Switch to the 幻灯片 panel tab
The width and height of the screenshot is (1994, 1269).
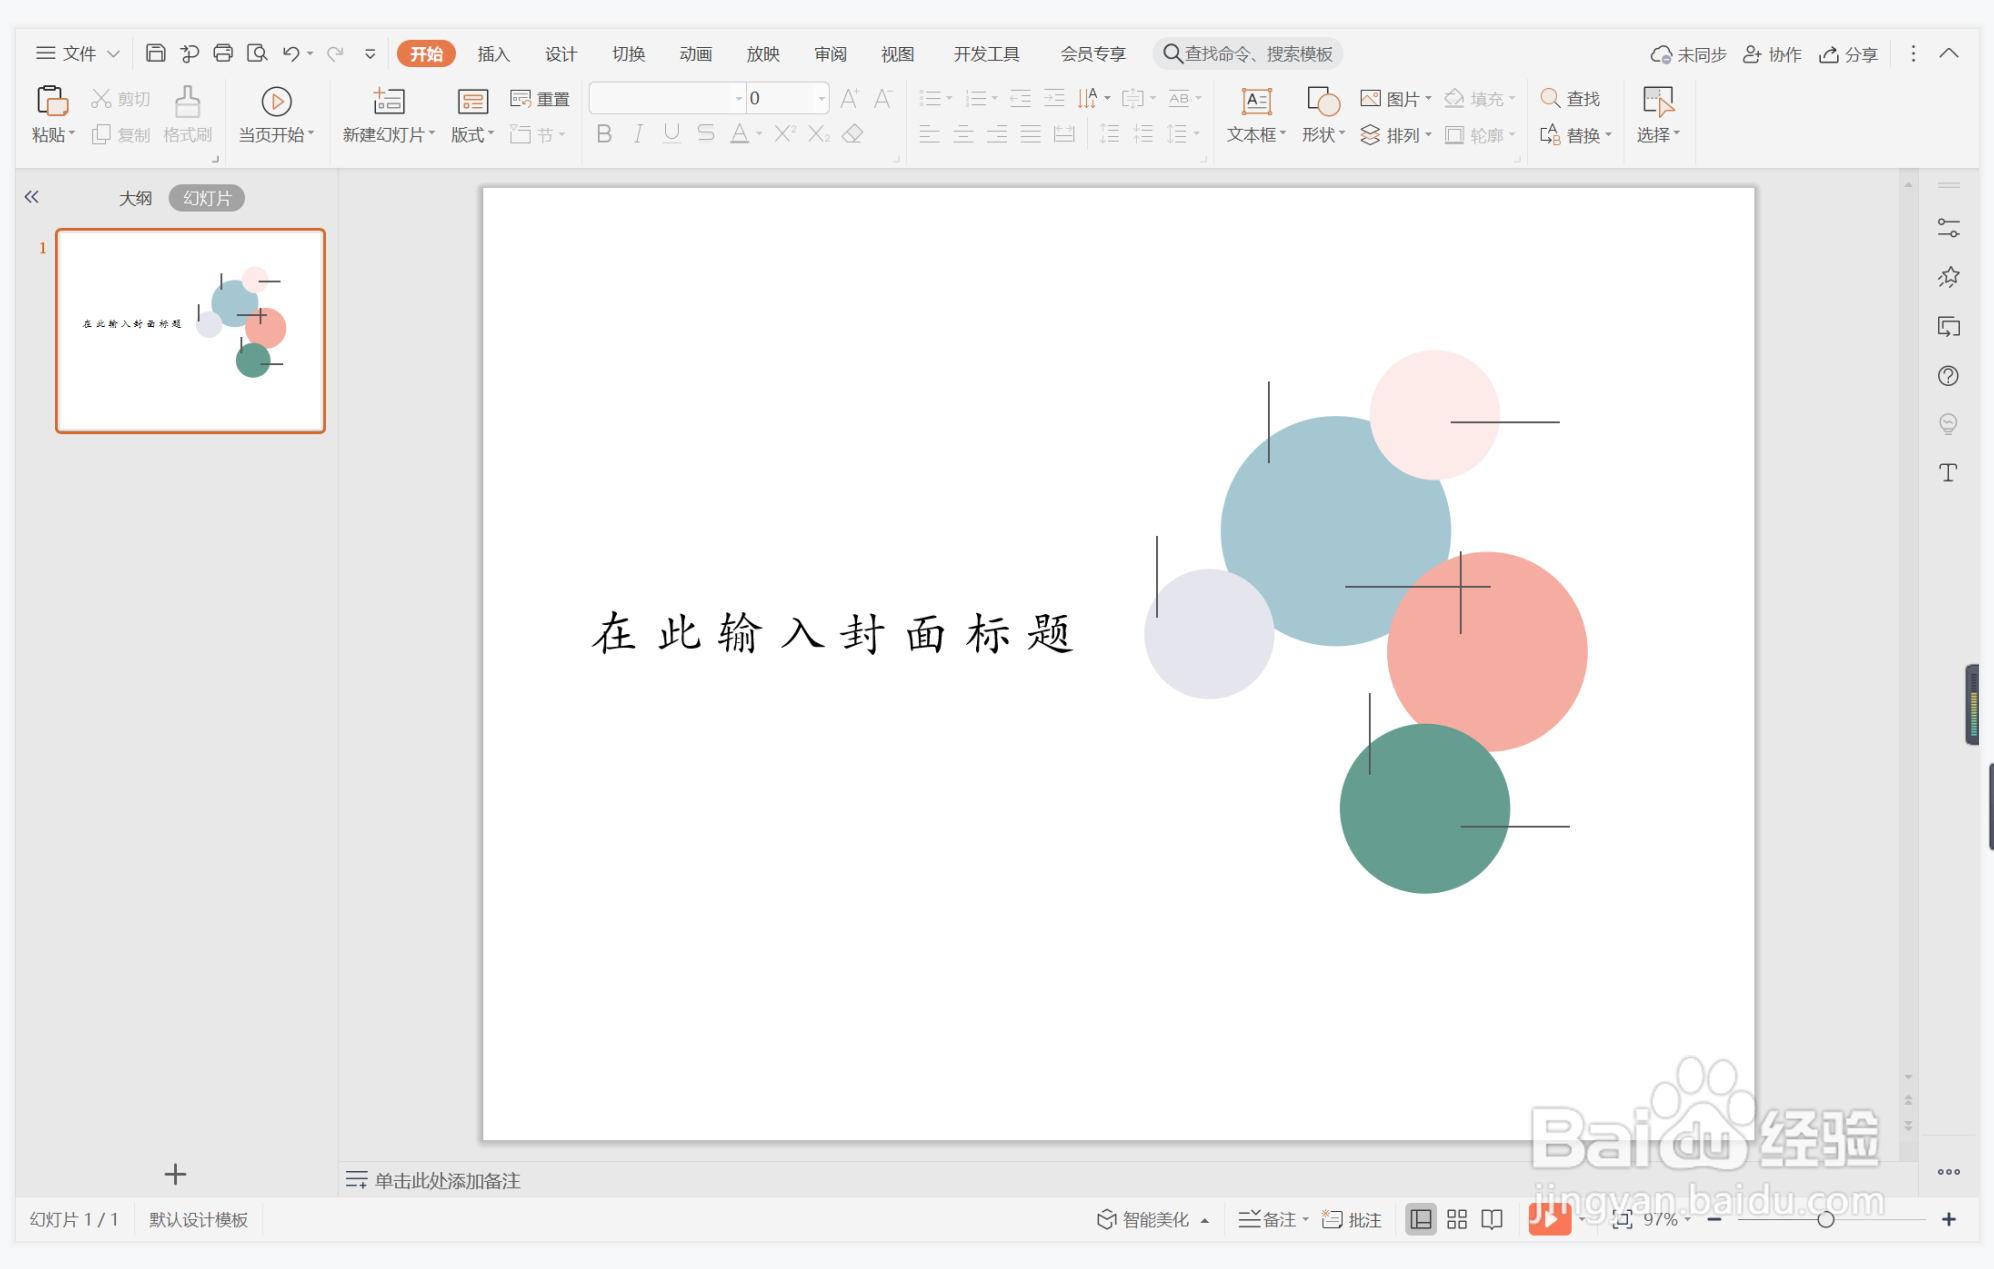click(x=206, y=197)
